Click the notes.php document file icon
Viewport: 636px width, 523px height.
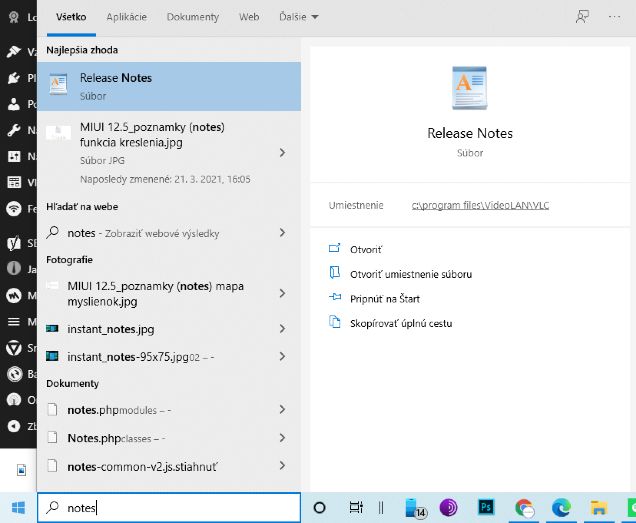(52, 409)
